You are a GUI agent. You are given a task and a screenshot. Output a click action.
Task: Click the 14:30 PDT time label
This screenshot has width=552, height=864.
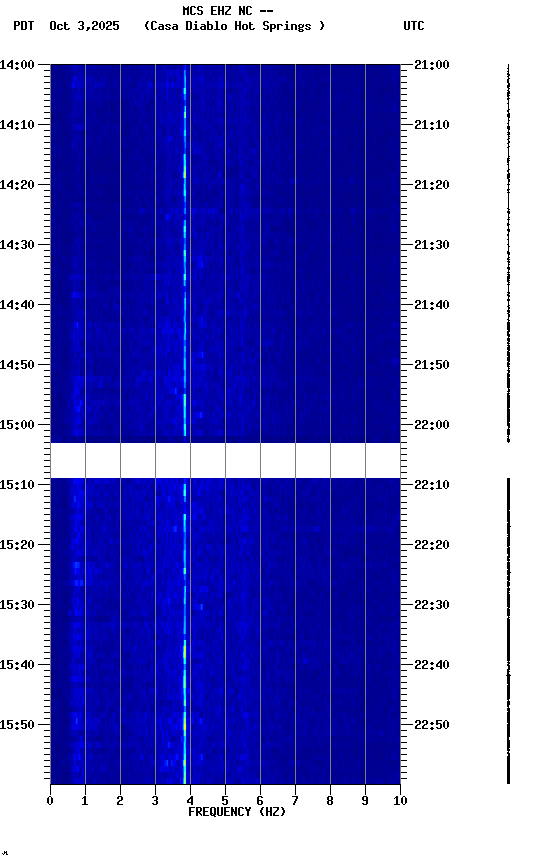point(17,245)
